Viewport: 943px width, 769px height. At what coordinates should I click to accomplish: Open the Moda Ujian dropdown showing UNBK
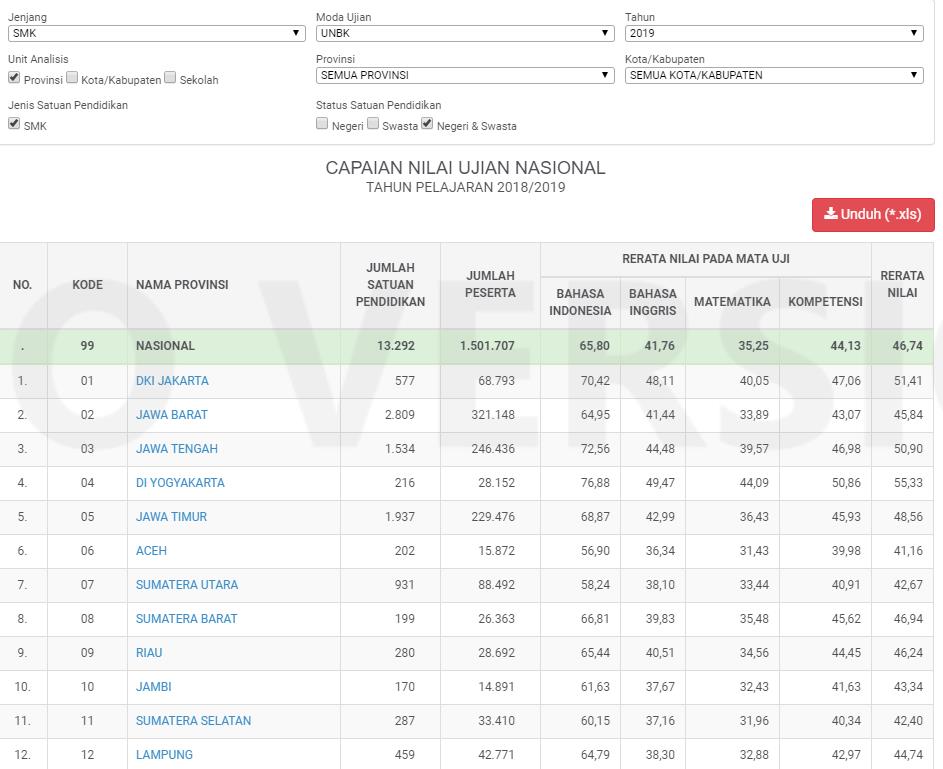tap(465, 33)
